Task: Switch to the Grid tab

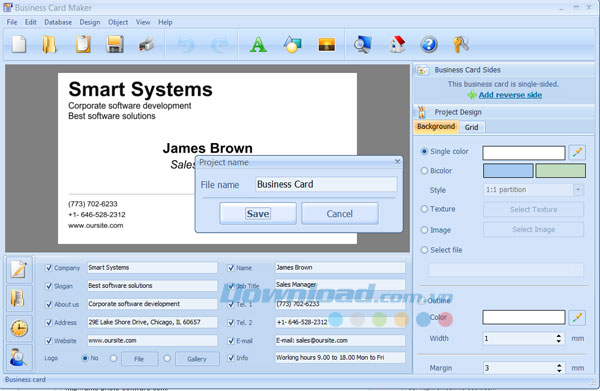Action: [471, 127]
